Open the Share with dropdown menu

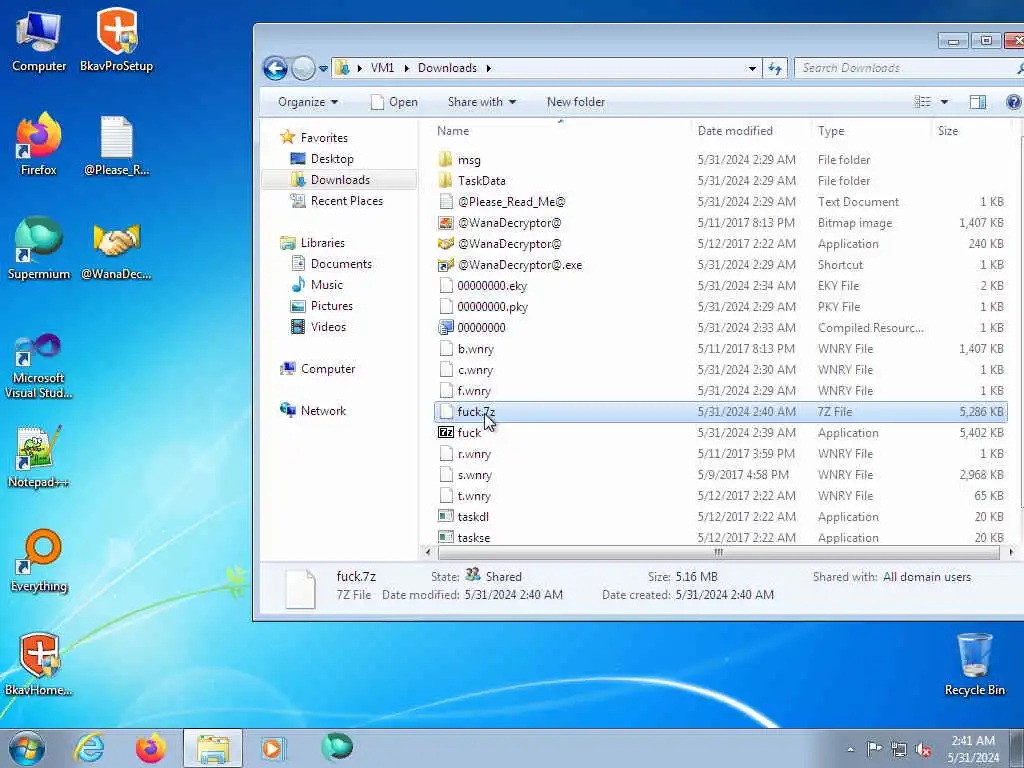click(481, 102)
